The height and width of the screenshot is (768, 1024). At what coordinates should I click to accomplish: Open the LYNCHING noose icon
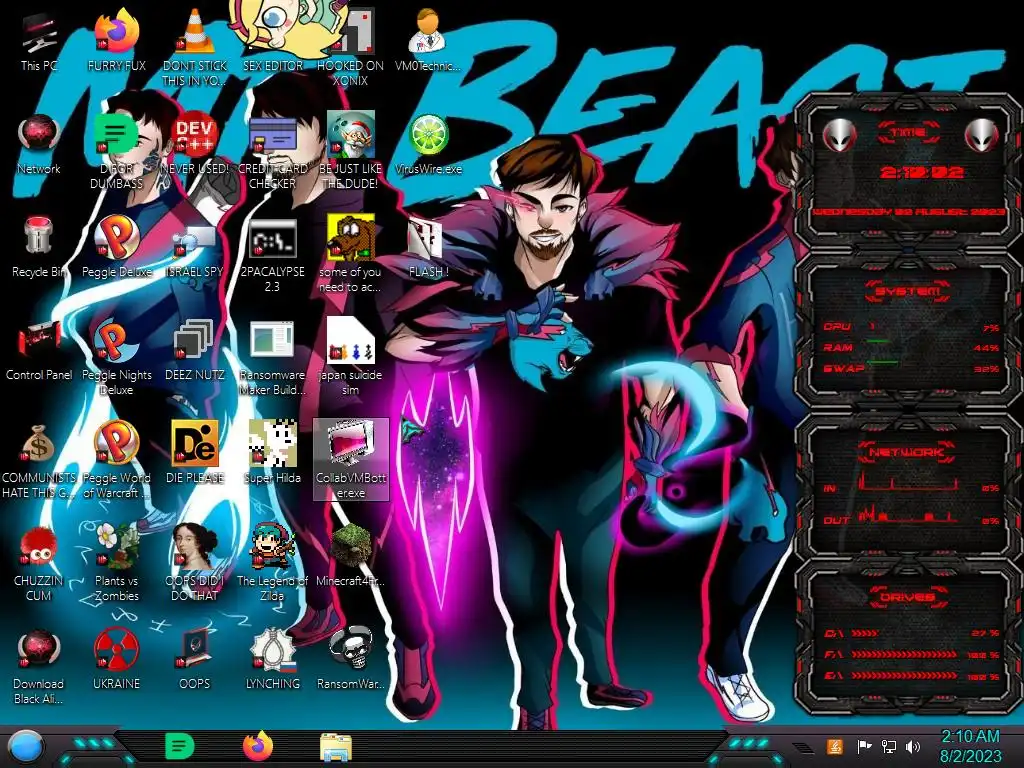click(x=272, y=660)
